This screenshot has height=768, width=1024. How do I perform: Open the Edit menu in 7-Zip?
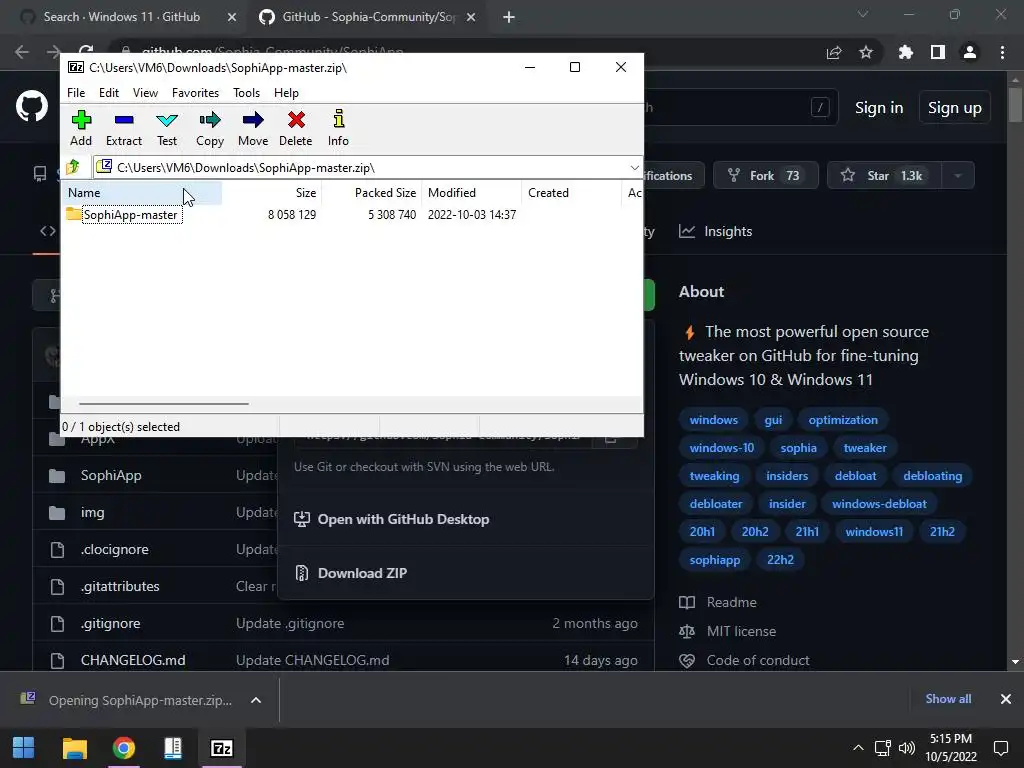[x=108, y=93]
